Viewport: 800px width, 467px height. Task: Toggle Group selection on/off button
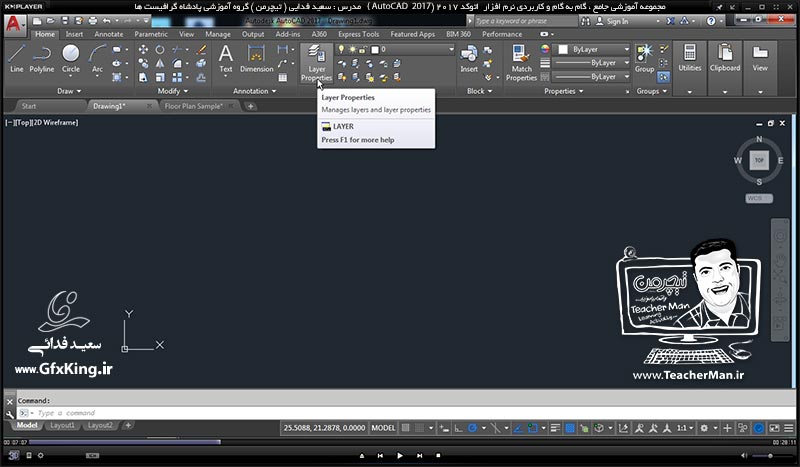tap(663, 77)
